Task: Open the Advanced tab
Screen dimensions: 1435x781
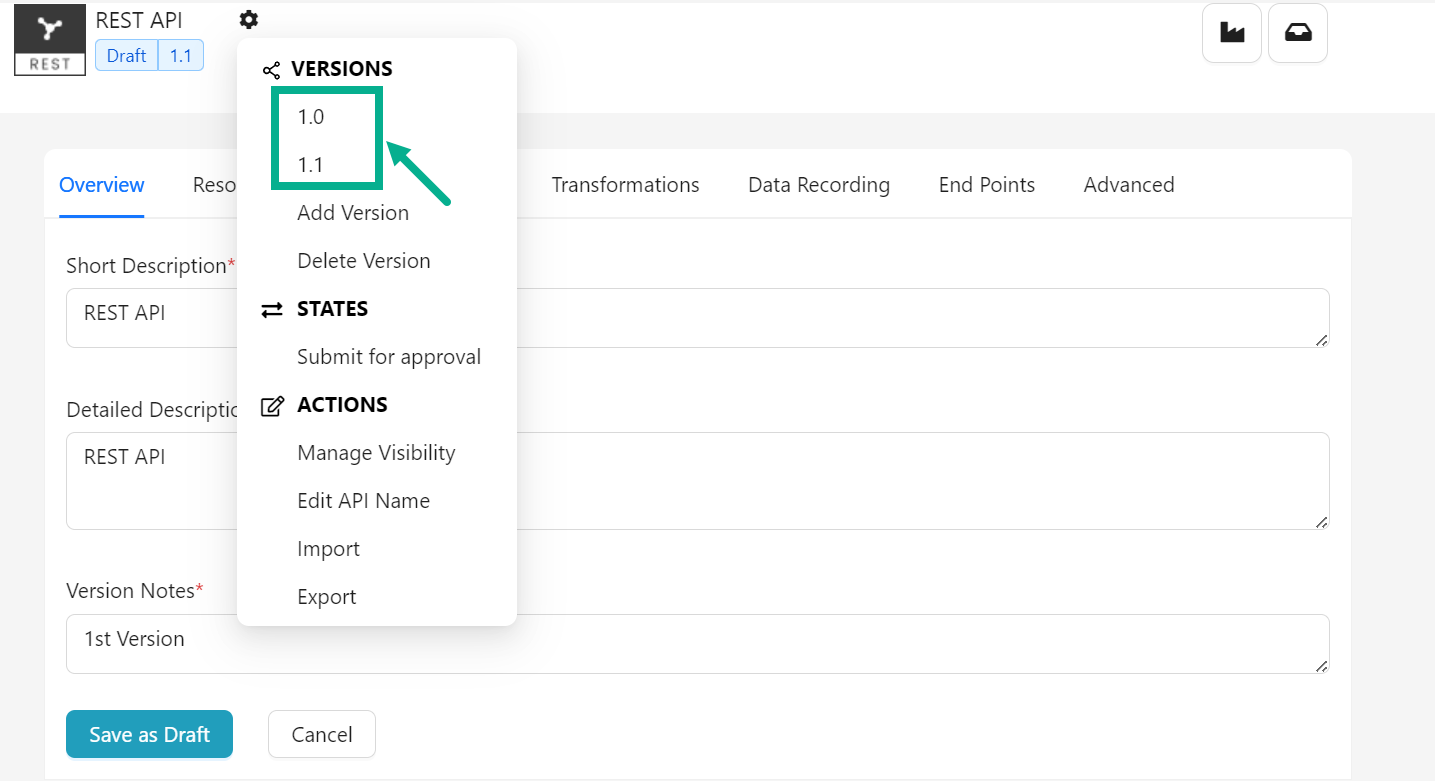Action: [x=1129, y=185]
